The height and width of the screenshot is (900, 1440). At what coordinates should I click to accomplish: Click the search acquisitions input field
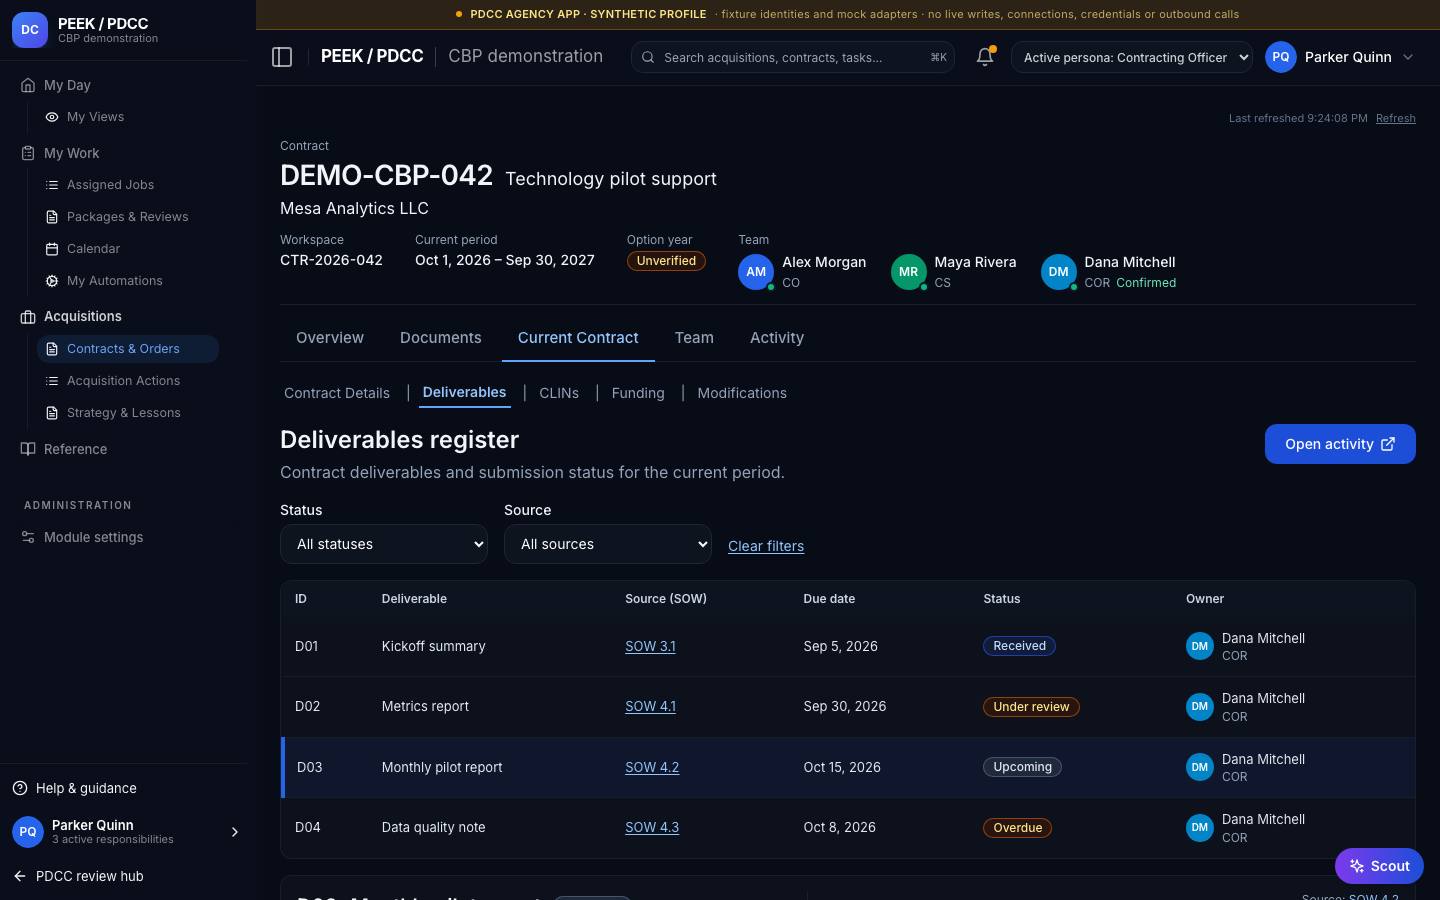point(793,57)
